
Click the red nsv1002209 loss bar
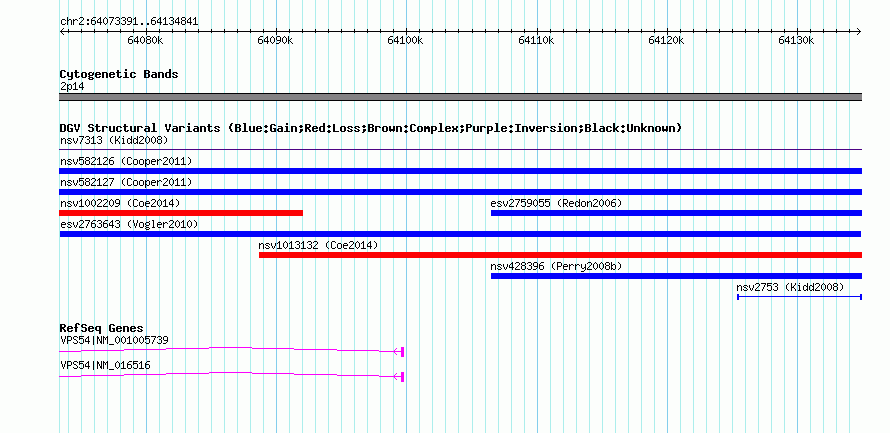[181, 213]
